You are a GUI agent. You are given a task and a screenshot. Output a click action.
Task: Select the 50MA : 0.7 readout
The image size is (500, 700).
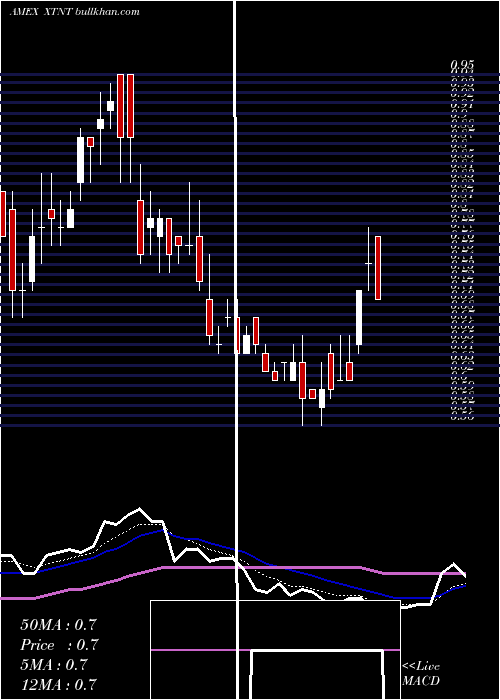(x=58, y=625)
